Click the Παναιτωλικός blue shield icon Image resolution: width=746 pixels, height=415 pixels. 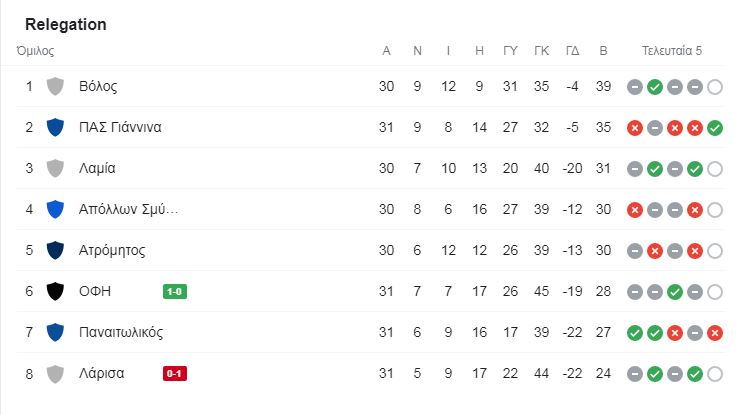[55, 332]
